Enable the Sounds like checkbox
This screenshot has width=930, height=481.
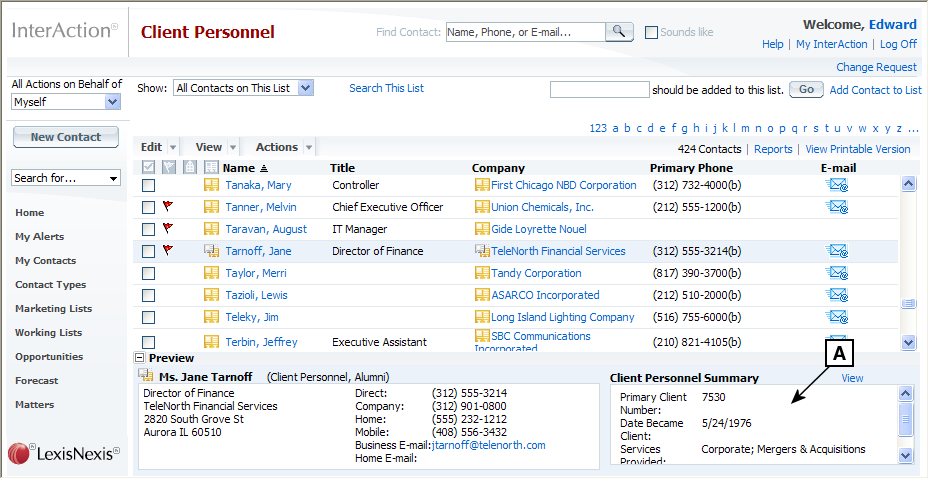pos(651,33)
